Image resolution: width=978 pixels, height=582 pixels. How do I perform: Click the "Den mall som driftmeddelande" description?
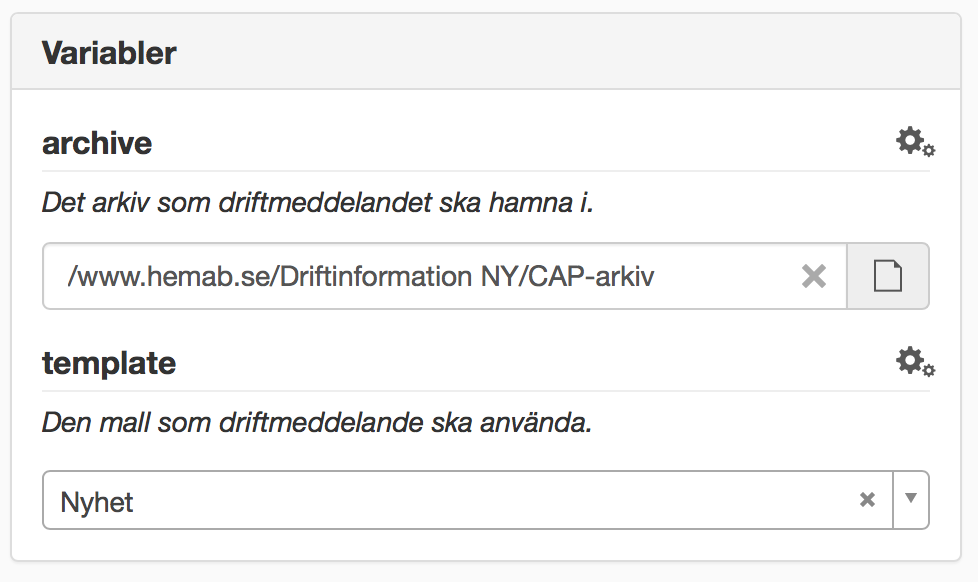[x=317, y=423]
